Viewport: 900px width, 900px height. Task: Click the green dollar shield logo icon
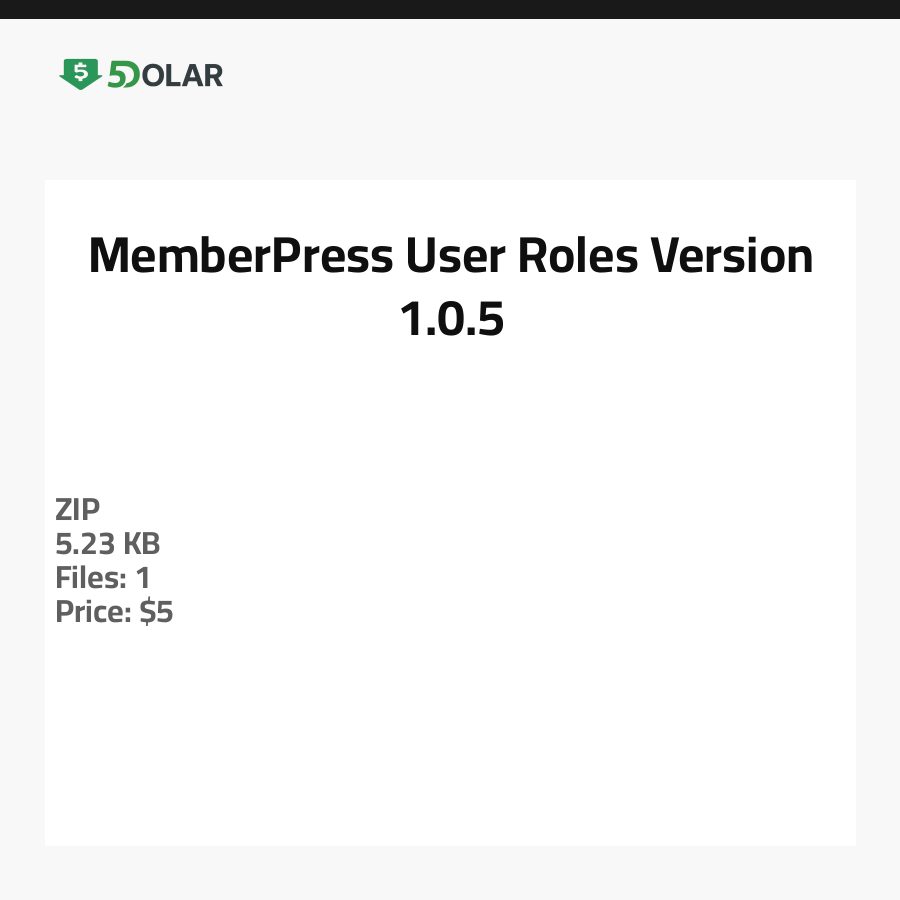point(80,74)
